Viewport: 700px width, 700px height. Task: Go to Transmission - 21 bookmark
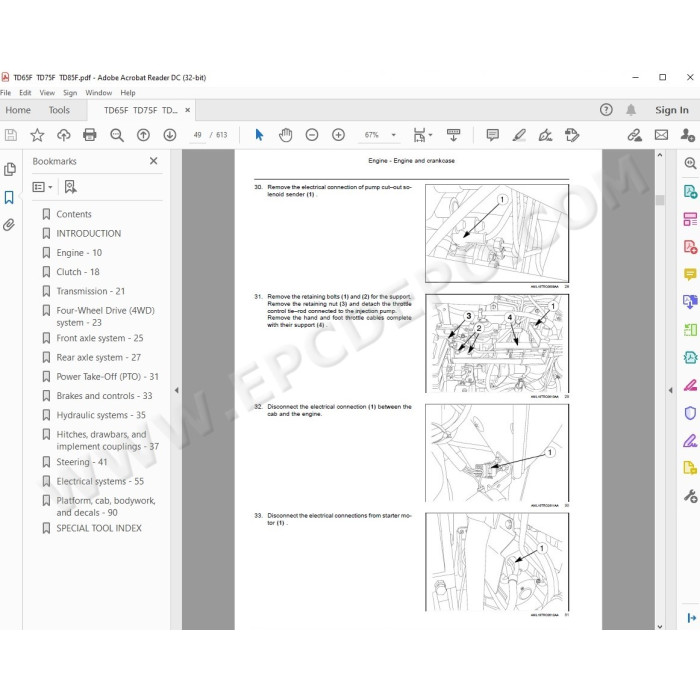point(91,291)
